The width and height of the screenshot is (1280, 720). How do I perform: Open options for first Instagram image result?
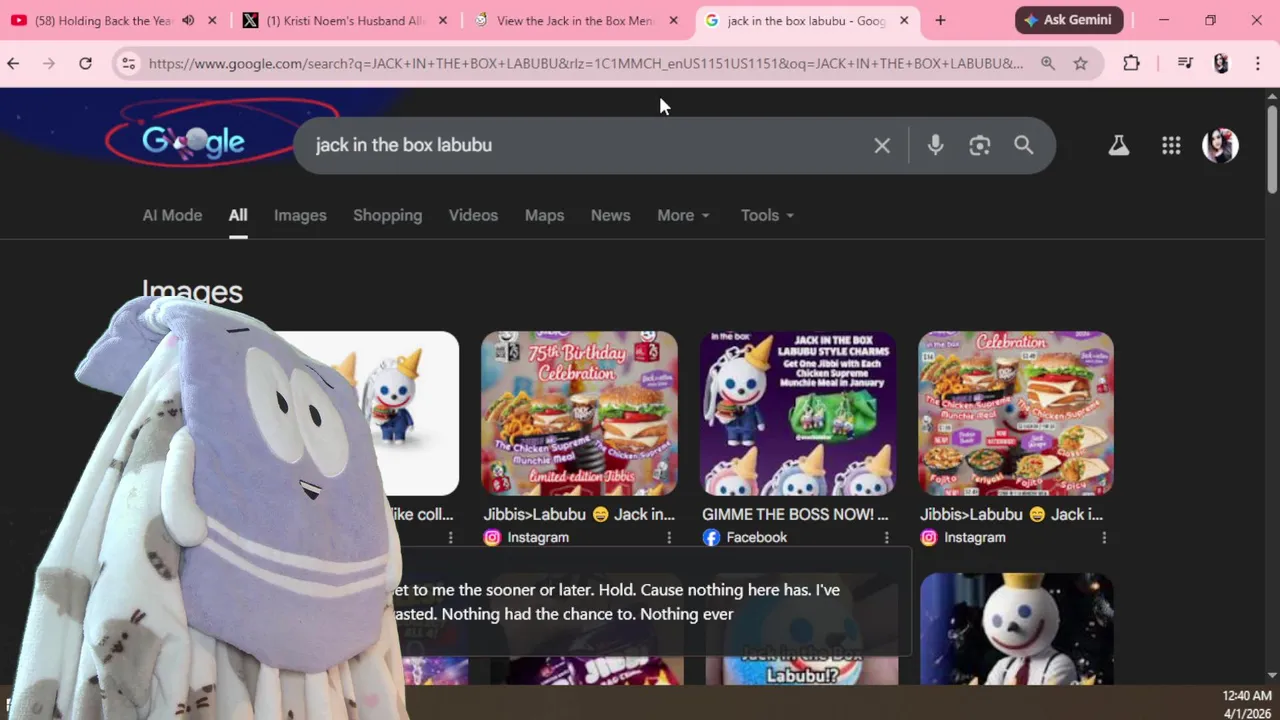click(x=669, y=538)
